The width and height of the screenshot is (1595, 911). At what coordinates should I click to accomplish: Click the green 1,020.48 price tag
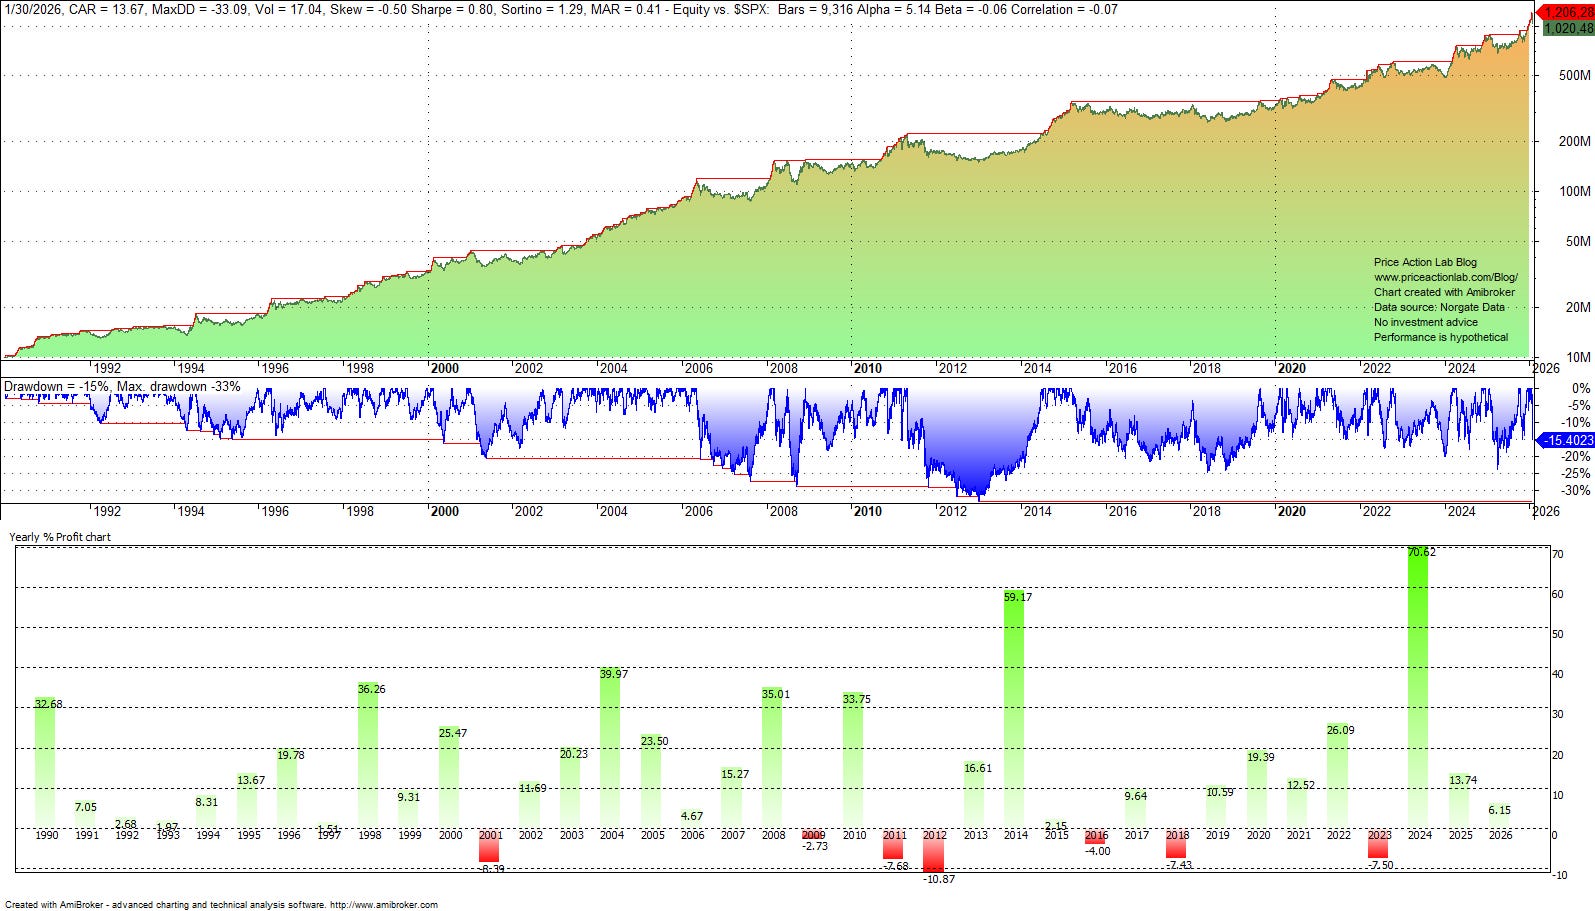[1568, 29]
